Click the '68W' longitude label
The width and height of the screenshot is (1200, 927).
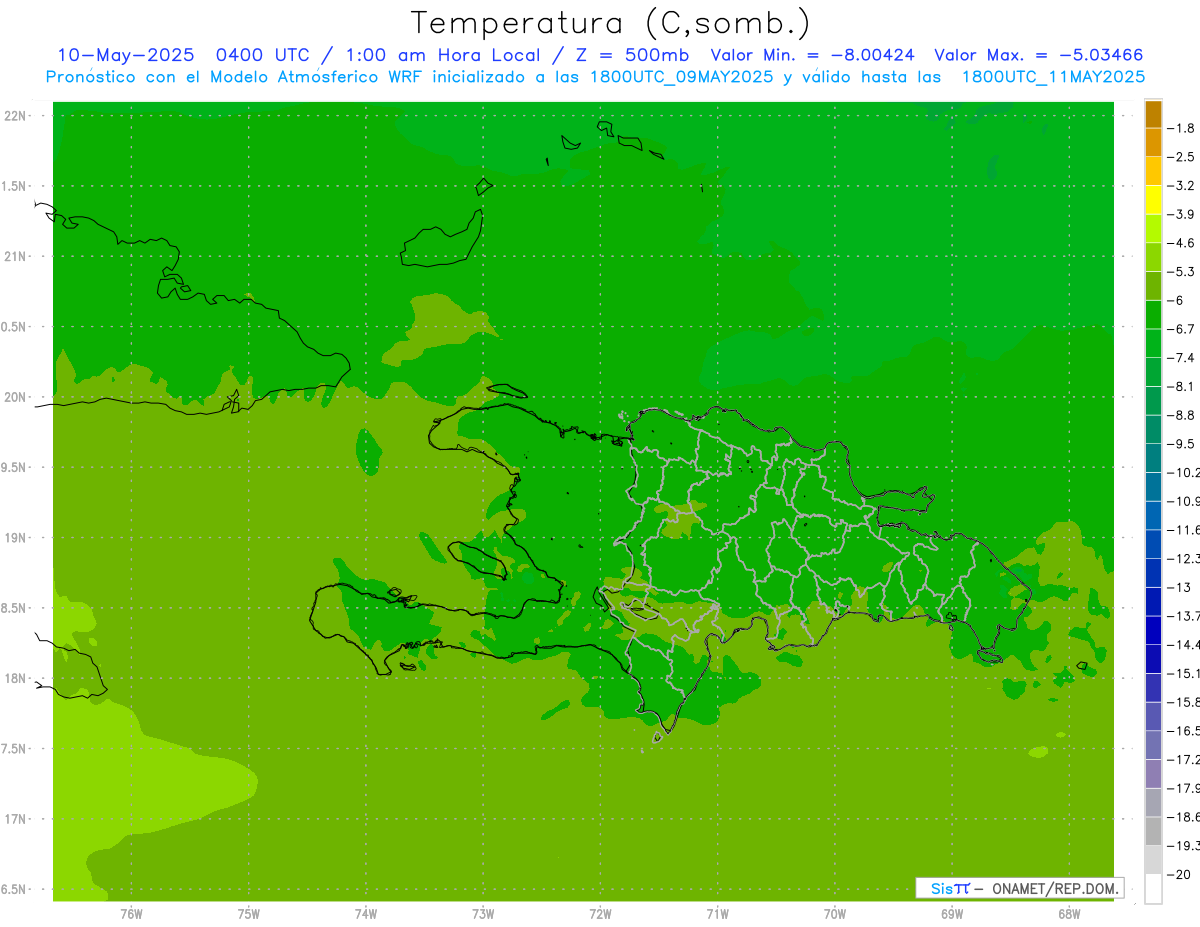tap(1069, 913)
